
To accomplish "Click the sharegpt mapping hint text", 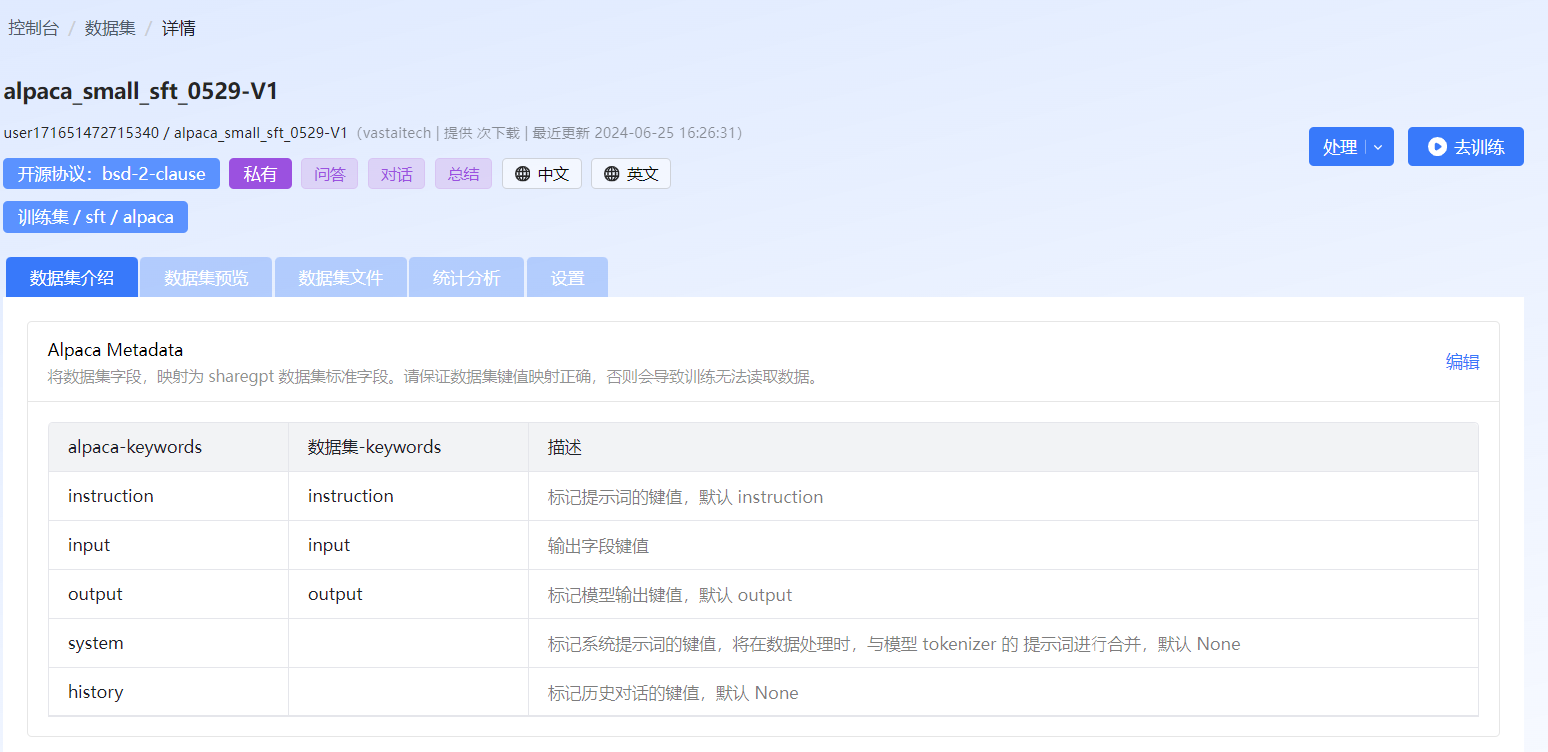I will [x=434, y=378].
